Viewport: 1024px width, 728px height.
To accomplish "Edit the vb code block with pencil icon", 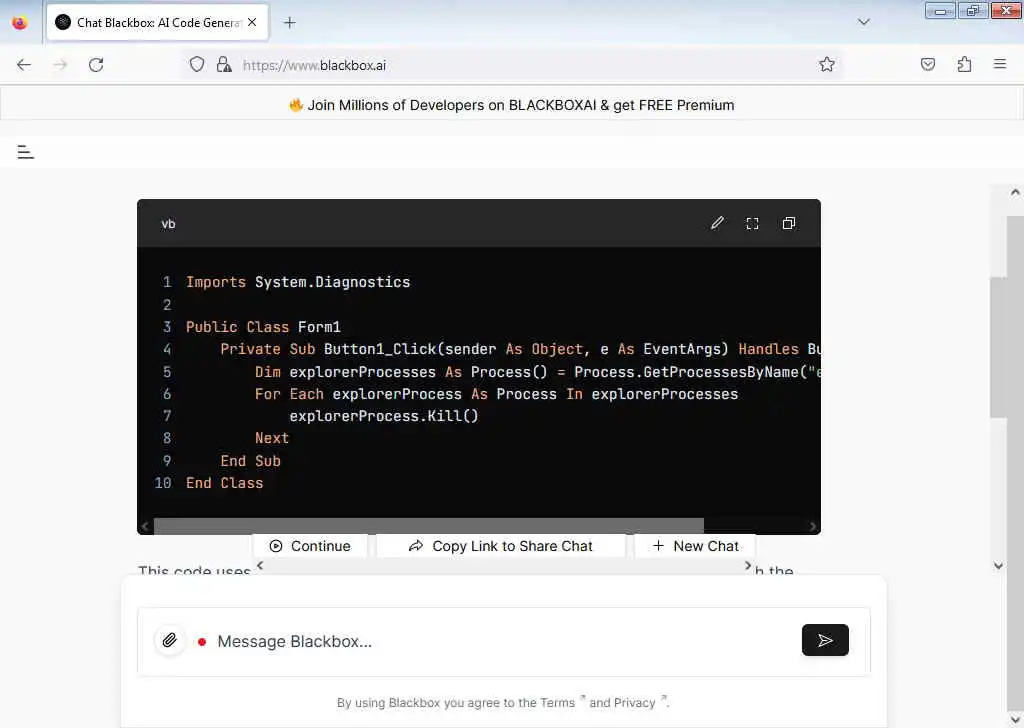I will pyautogui.click(x=717, y=223).
